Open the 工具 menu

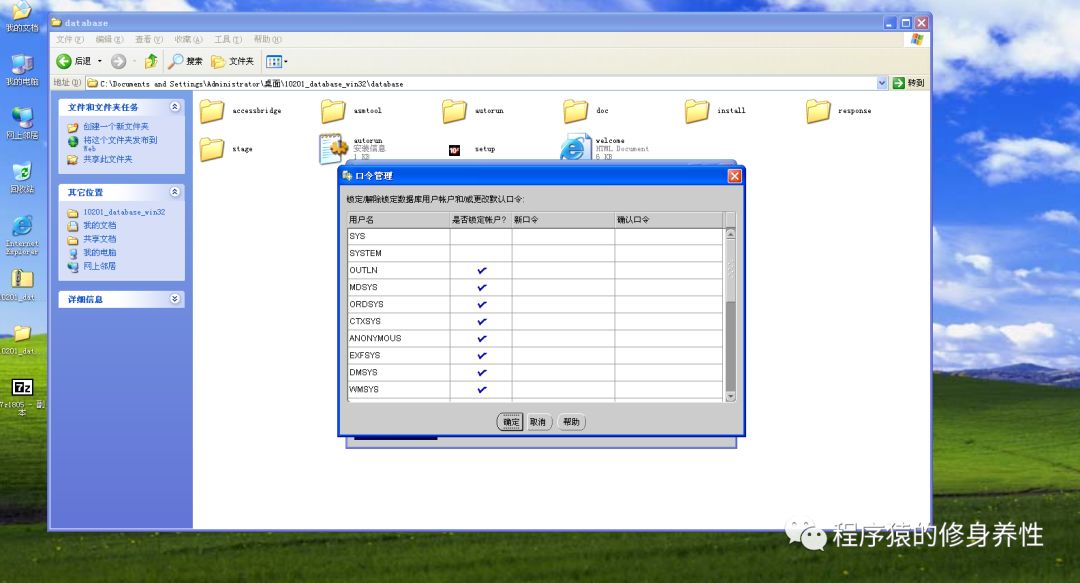click(226, 39)
